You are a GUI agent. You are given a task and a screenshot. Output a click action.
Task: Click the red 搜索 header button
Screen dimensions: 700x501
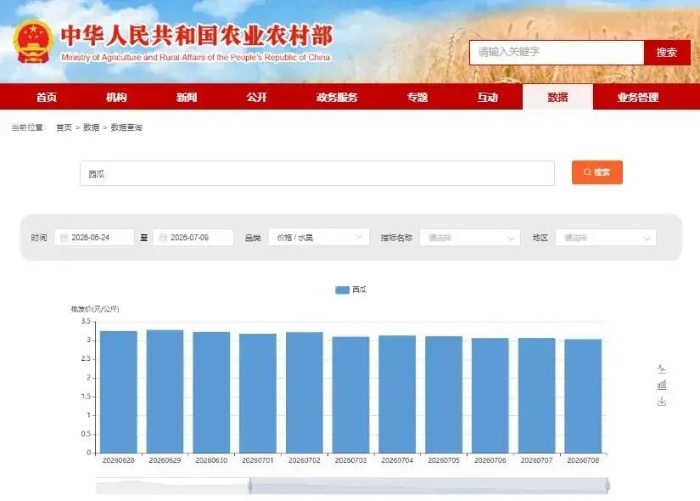(667, 52)
